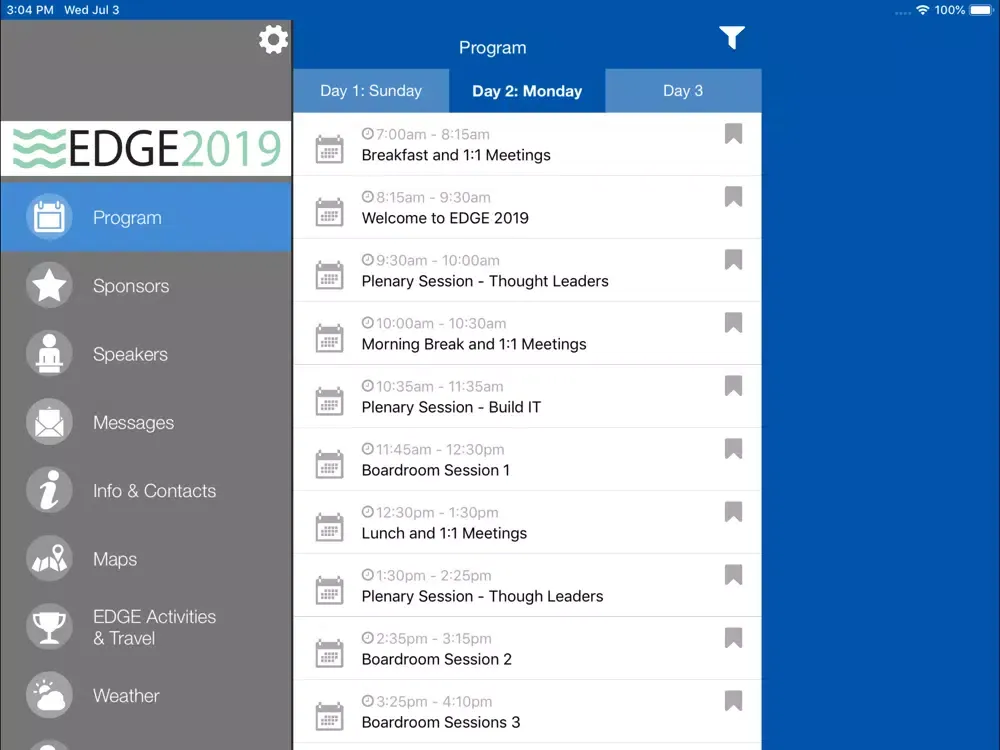Open the Maps pin icon
This screenshot has height=750, width=1000.
pos(49,558)
